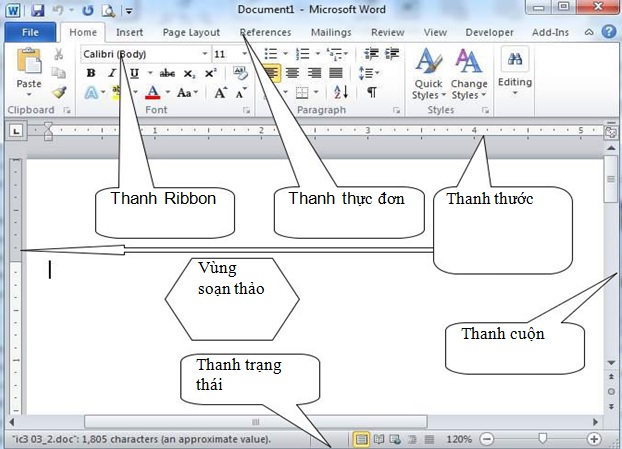The image size is (622, 449).
Task: Click the 120% zoom level
Action: (x=459, y=439)
